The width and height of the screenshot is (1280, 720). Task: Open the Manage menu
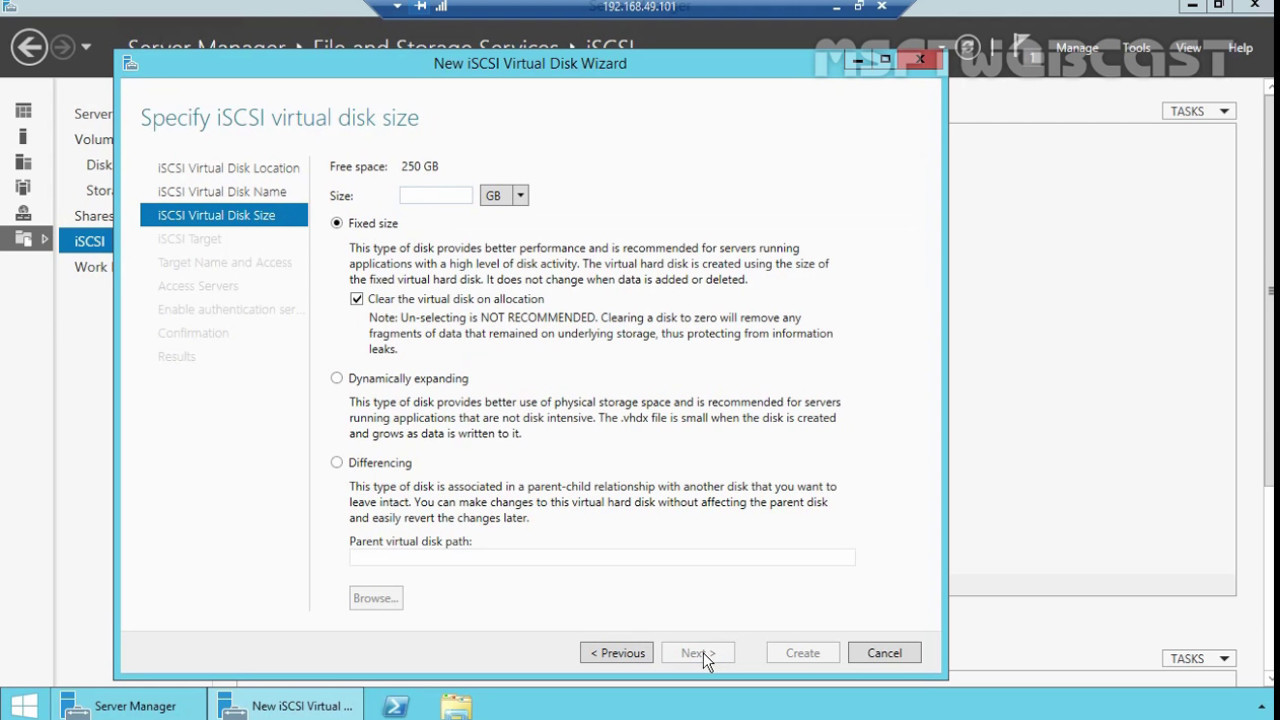pyautogui.click(x=1077, y=48)
